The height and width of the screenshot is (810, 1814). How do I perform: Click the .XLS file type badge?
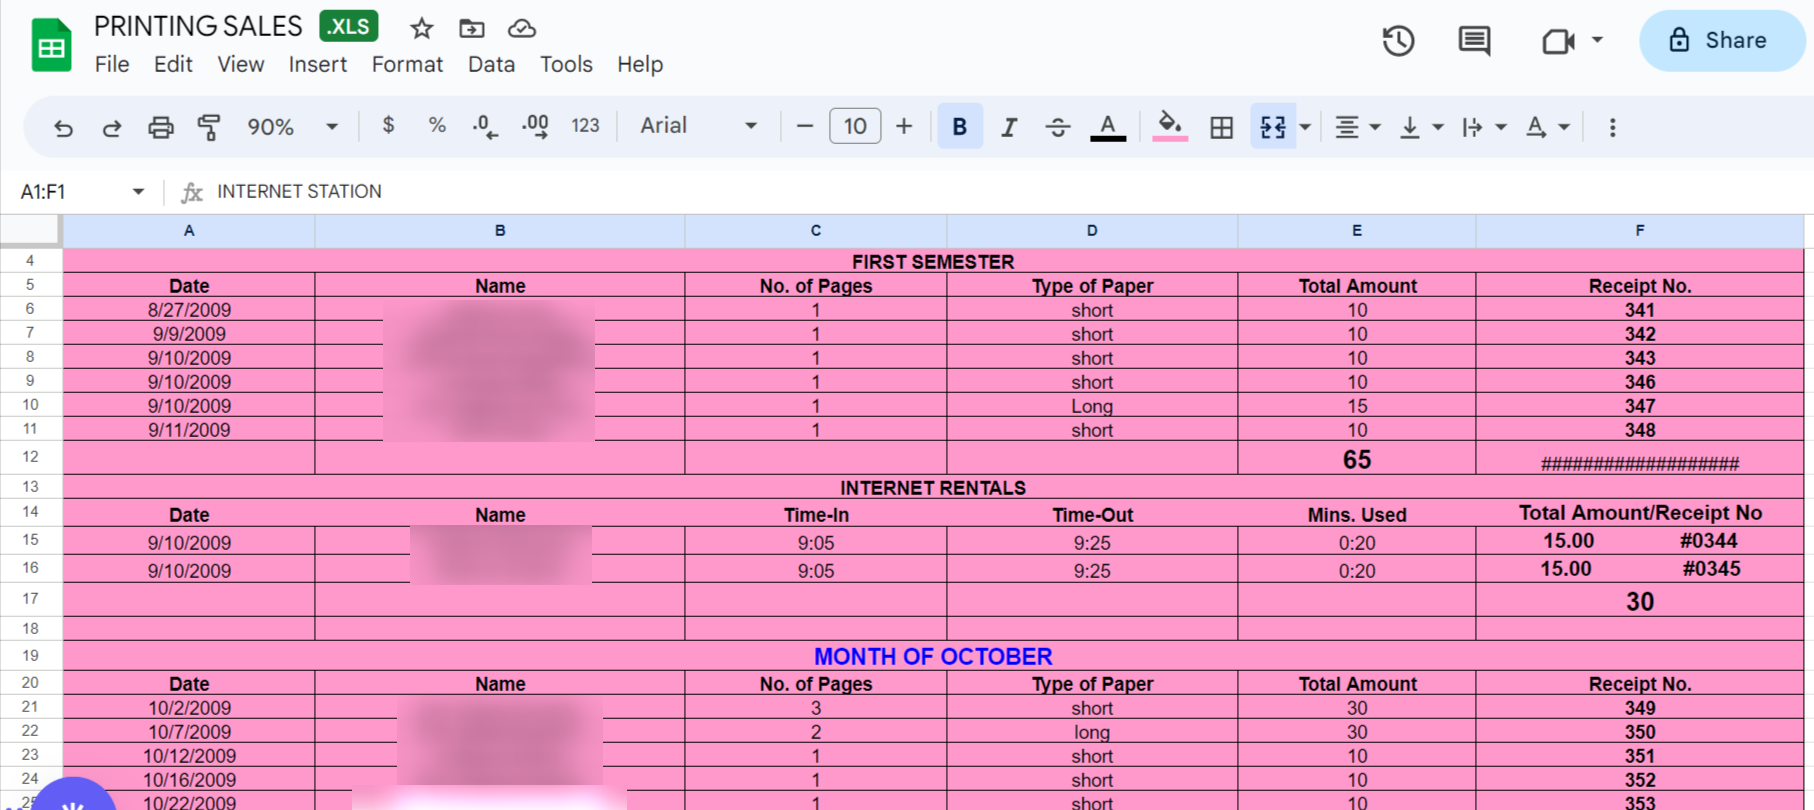(x=349, y=26)
